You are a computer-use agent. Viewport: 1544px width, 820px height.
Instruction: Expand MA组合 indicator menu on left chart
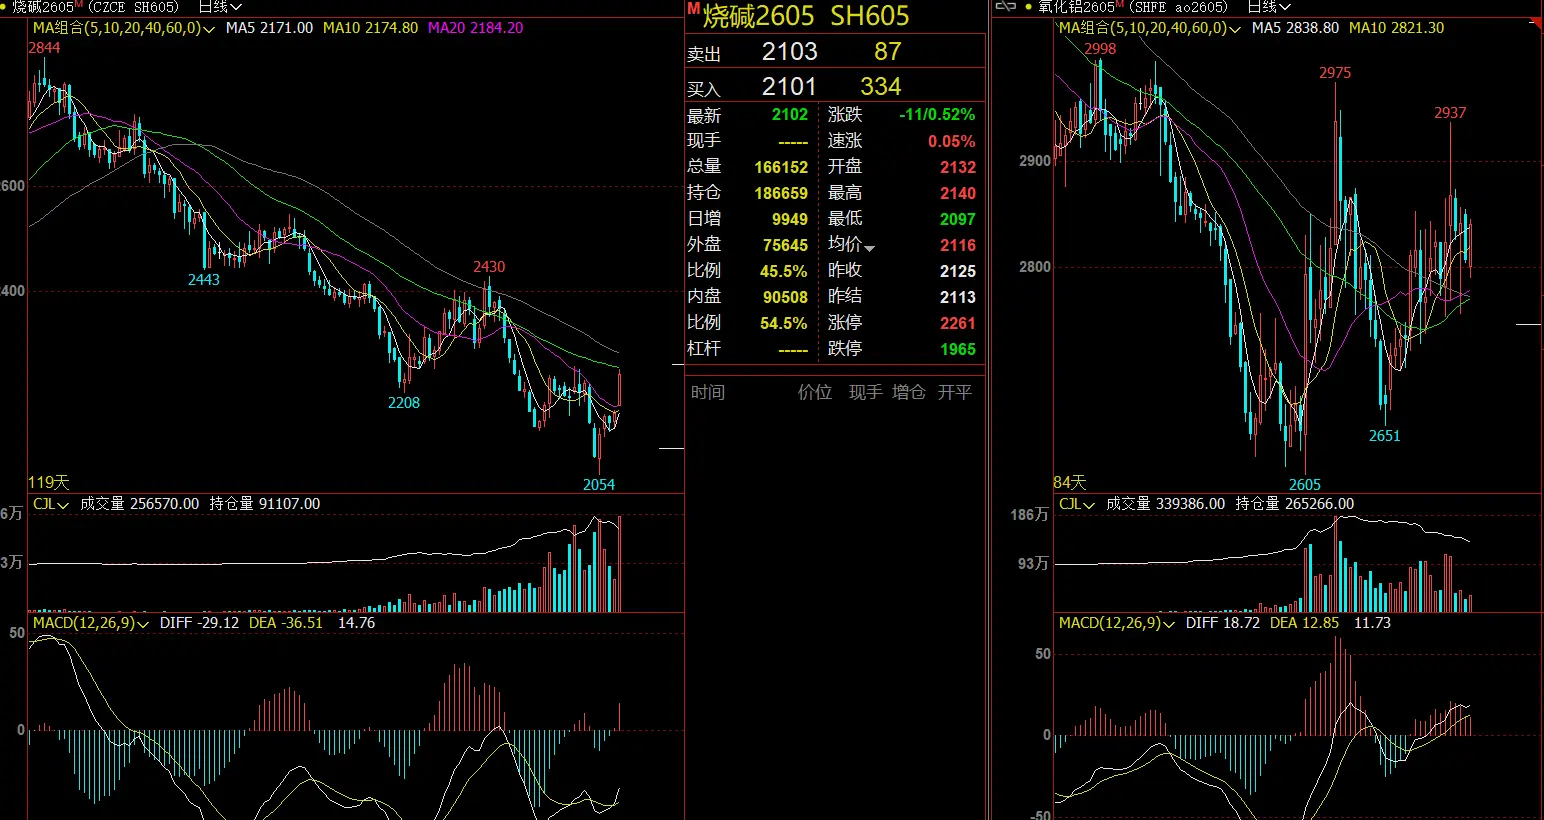tap(208, 30)
